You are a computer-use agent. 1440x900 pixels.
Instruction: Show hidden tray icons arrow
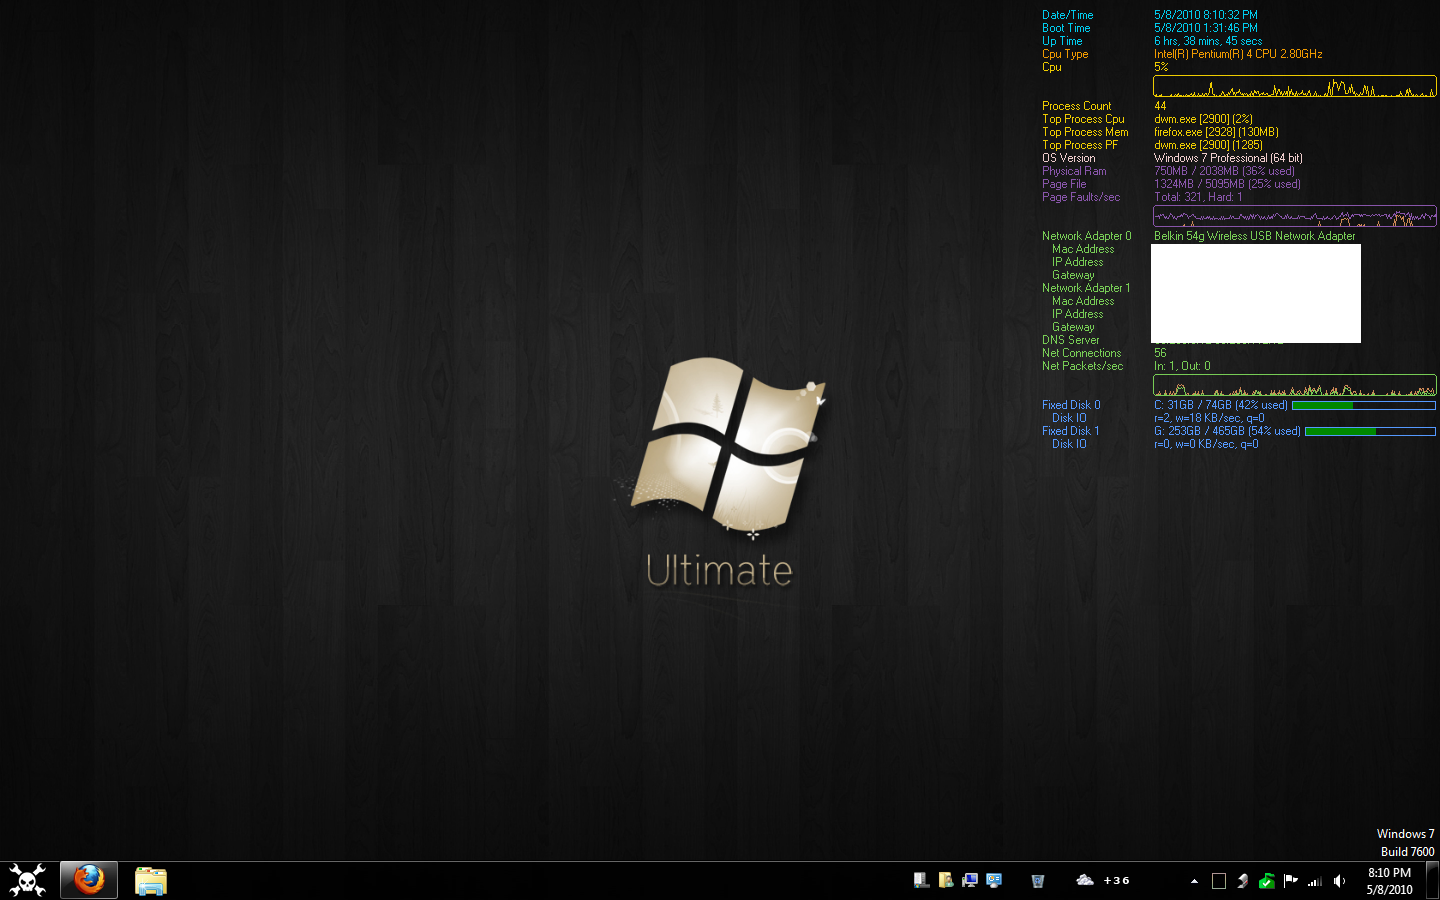tap(1194, 881)
